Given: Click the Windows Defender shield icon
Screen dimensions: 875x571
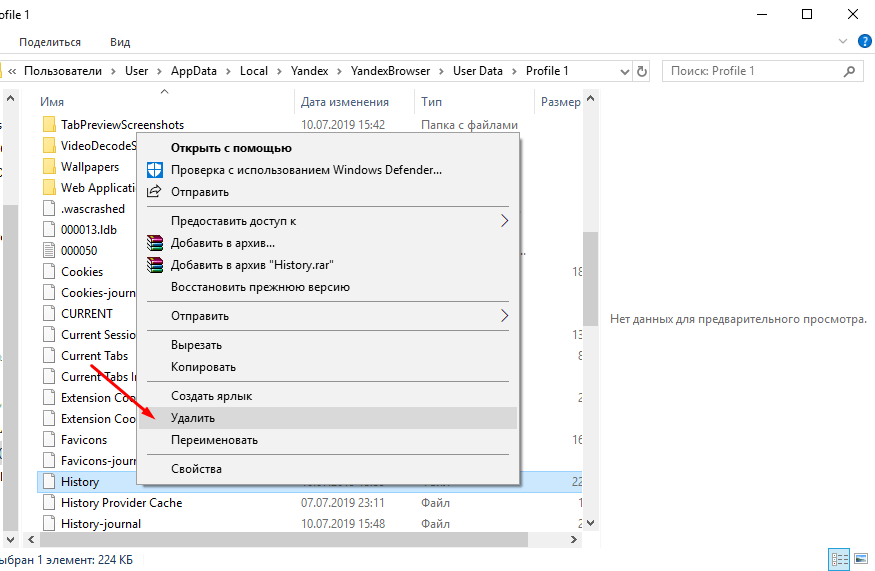Looking at the screenshot, I should click(x=155, y=170).
